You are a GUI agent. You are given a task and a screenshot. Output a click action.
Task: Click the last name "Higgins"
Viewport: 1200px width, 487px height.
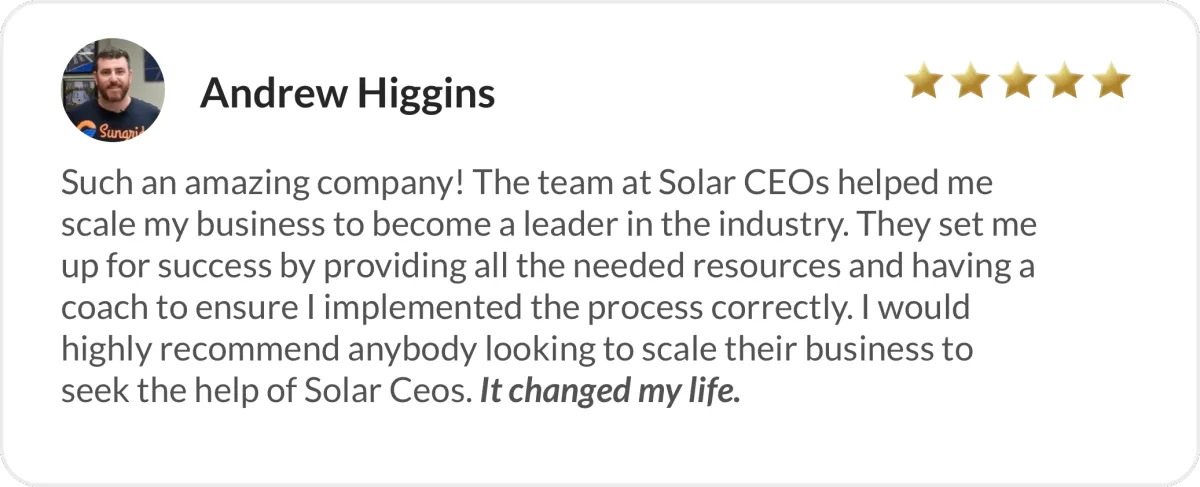point(428,95)
